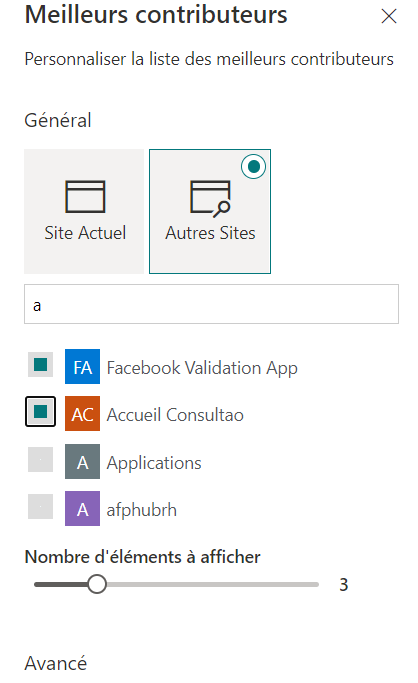Click the Nombre d'éléments slider handle
This screenshot has width=418, height=683.
(x=97, y=584)
